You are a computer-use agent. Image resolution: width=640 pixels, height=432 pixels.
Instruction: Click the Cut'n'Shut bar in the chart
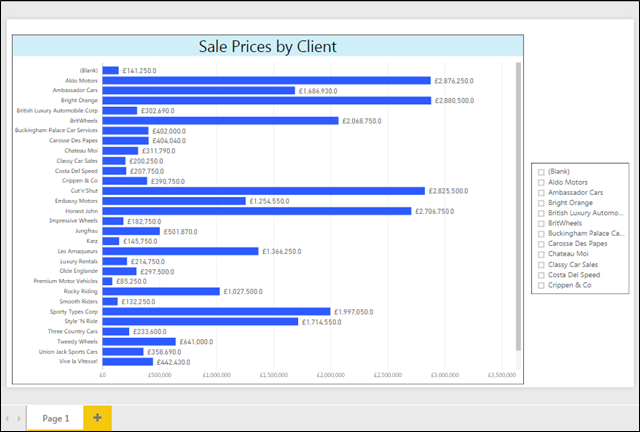pyautogui.click(x=260, y=190)
